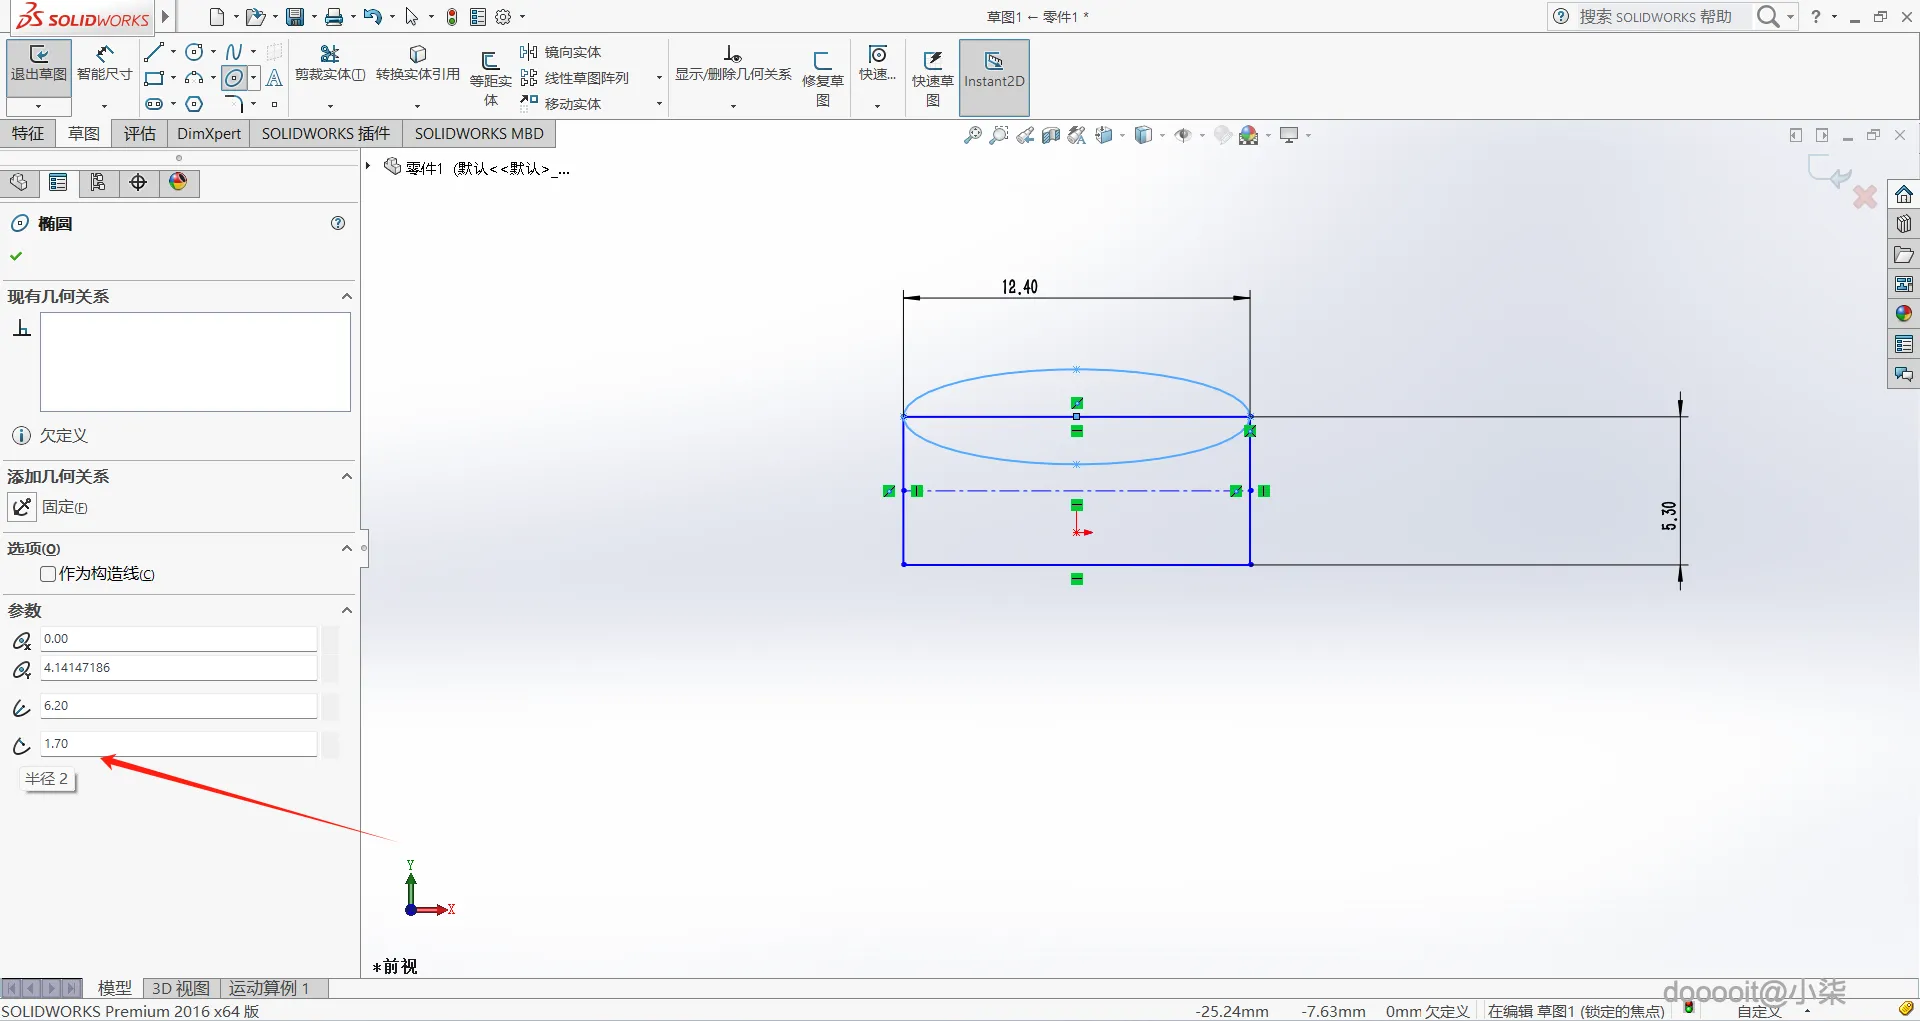The width and height of the screenshot is (1920, 1021).
Task: Click the Print icon in top toolbar
Action: coord(334,17)
